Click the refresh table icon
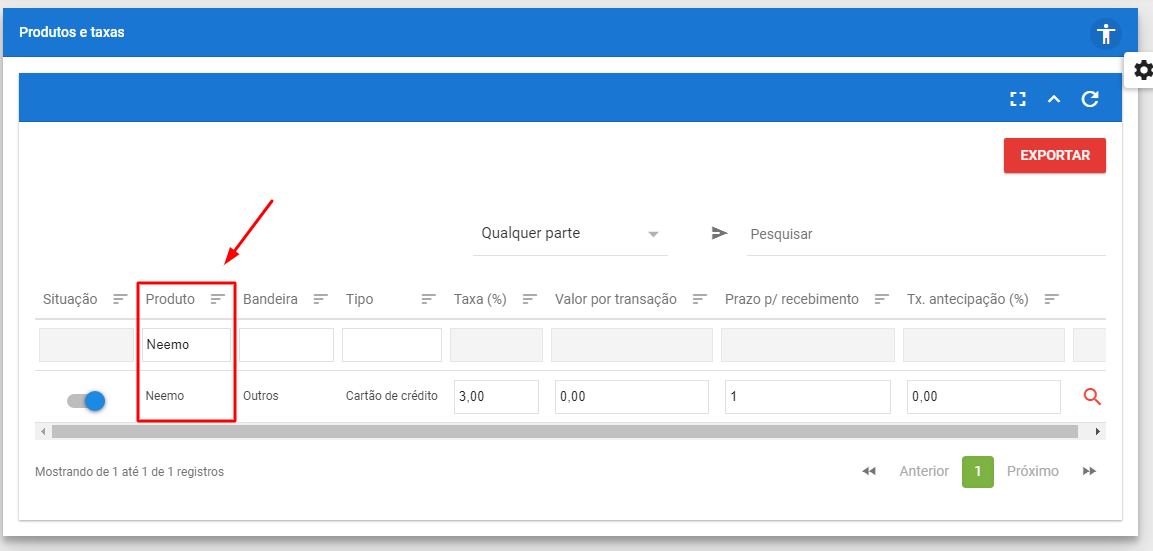Viewport: 1153px width, 551px height. 1090,99
